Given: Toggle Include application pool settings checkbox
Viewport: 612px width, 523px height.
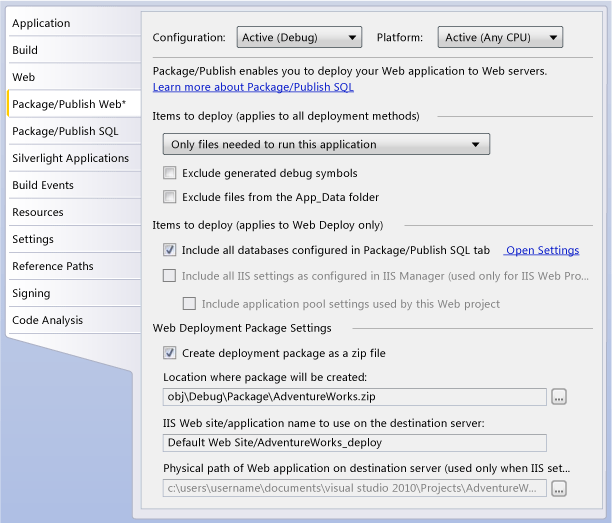Looking at the screenshot, I should click(x=189, y=304).
